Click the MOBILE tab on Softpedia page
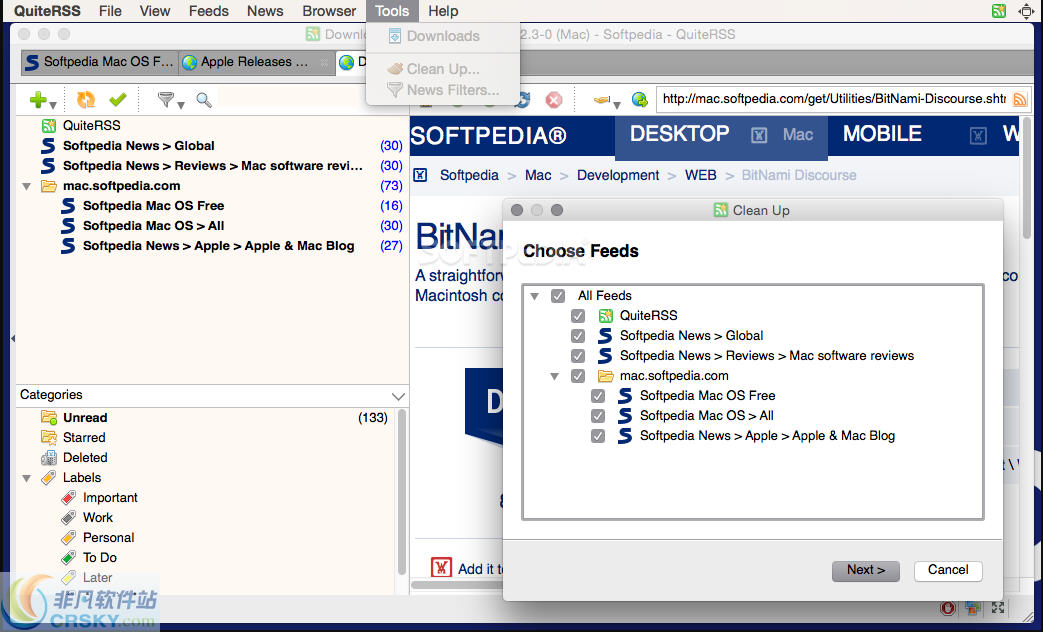This screenshot has width=1043, height=632. click(882, 134)
